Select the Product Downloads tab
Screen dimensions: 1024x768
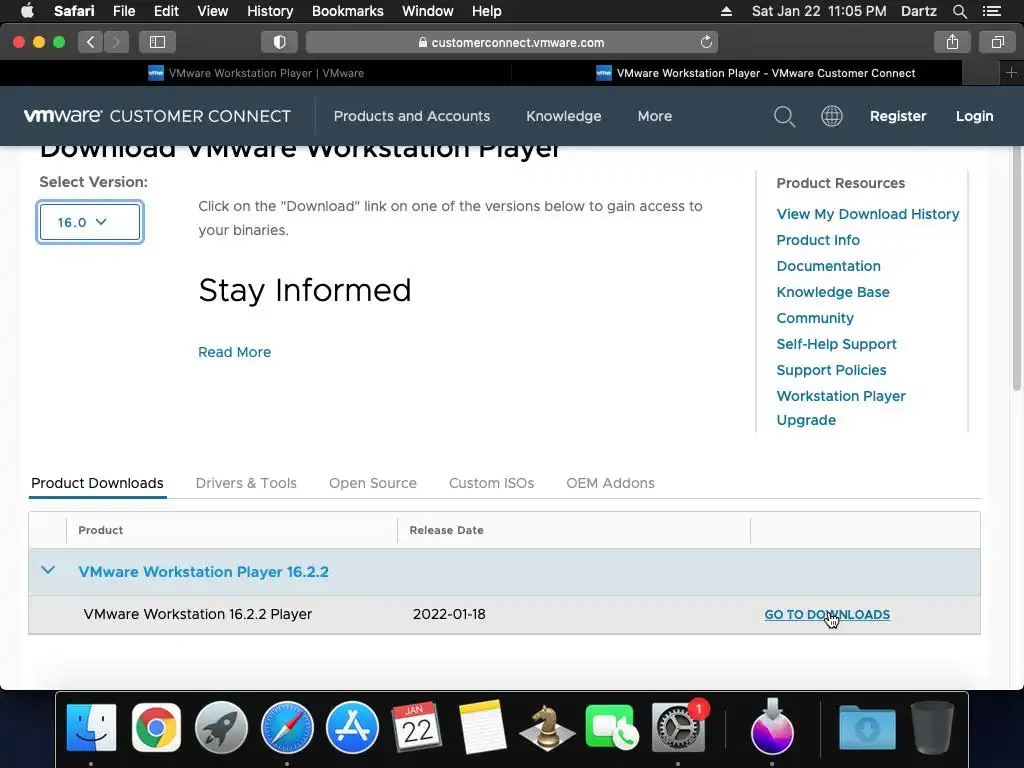click(97, 483)
